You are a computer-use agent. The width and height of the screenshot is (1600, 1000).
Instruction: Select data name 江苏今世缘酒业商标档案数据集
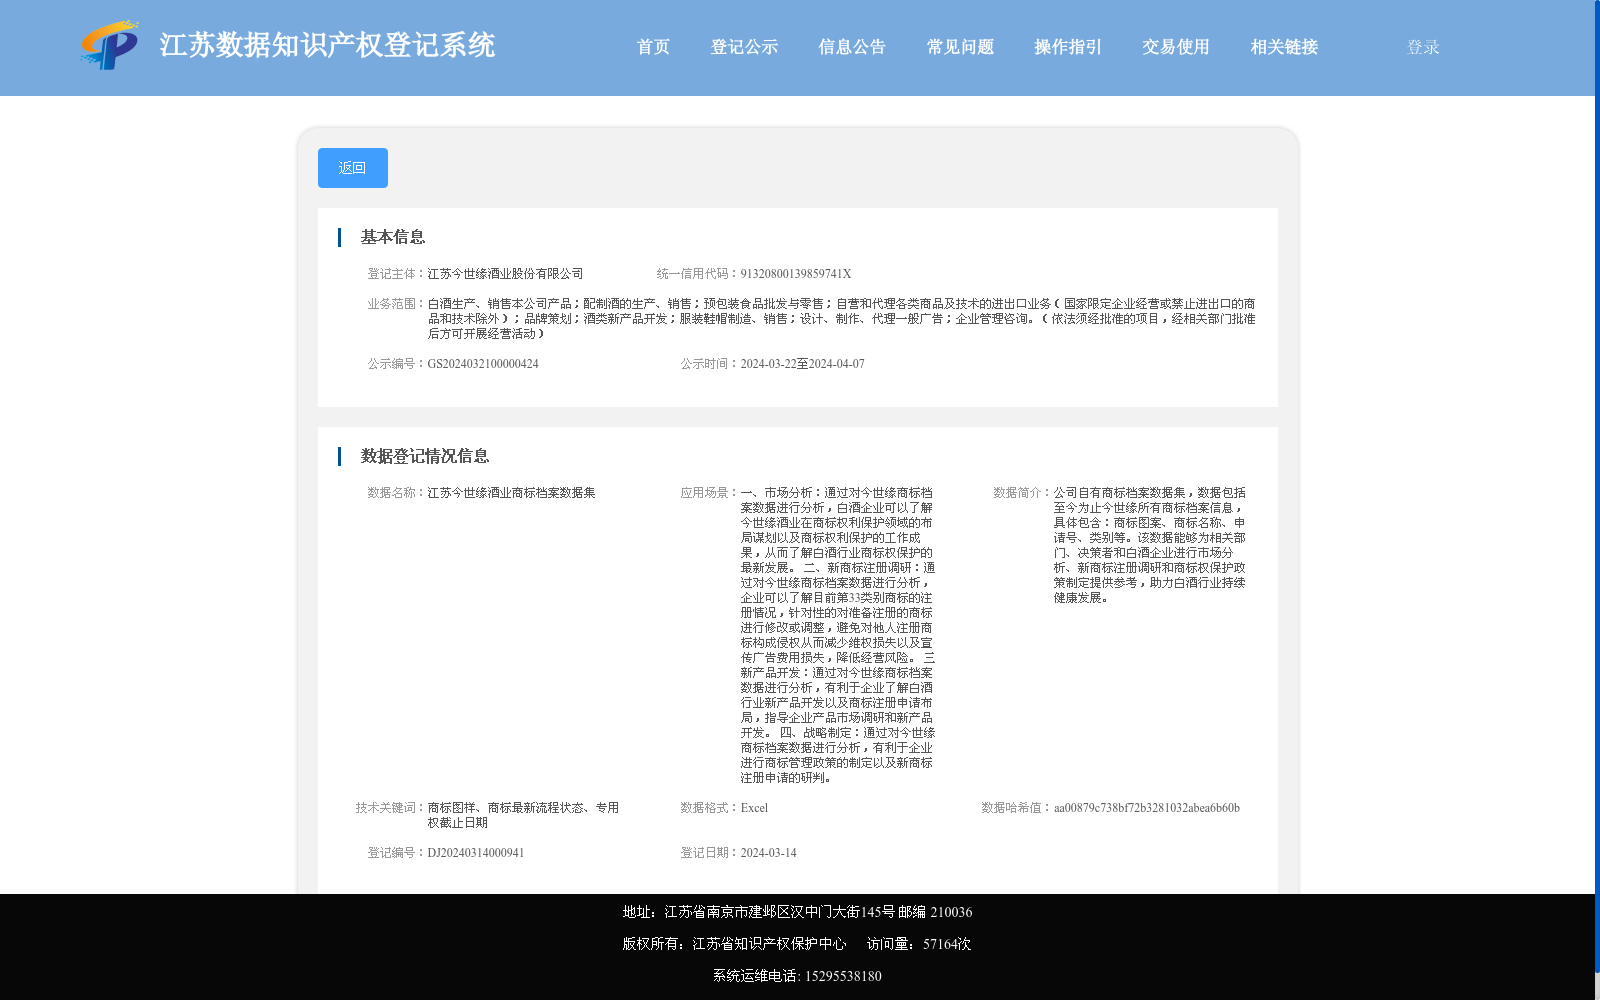pos(511,493)
